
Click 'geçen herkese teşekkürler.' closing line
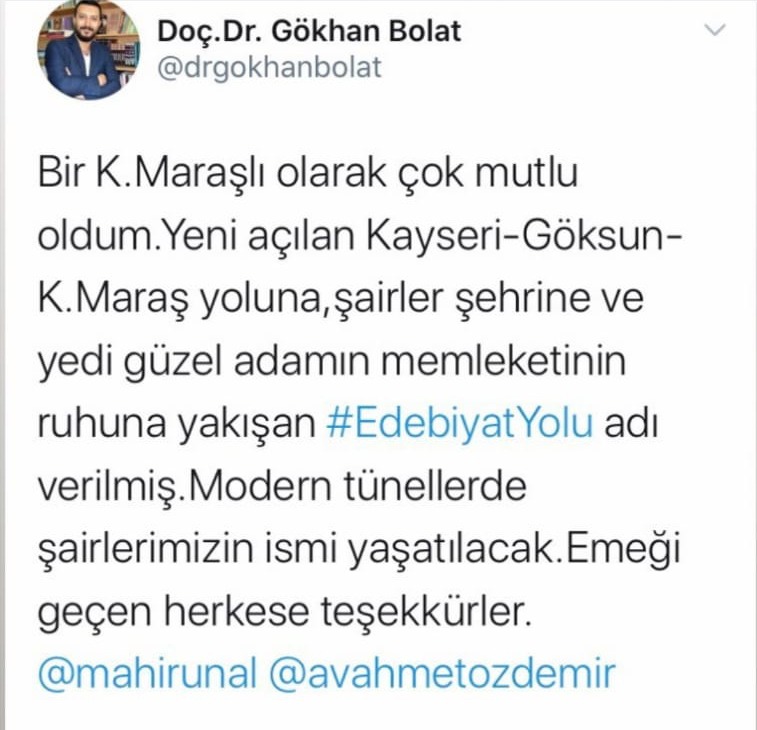point(284,612)
